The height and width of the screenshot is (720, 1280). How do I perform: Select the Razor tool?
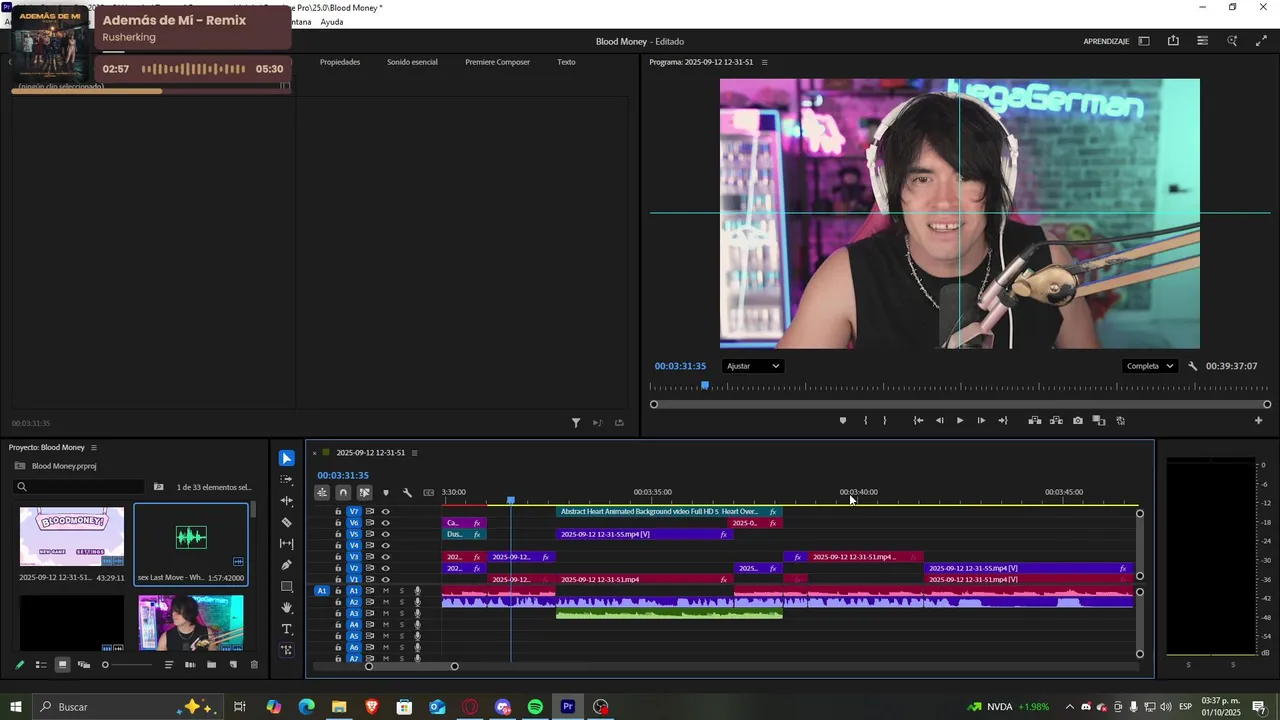click(x=287, y=522)
